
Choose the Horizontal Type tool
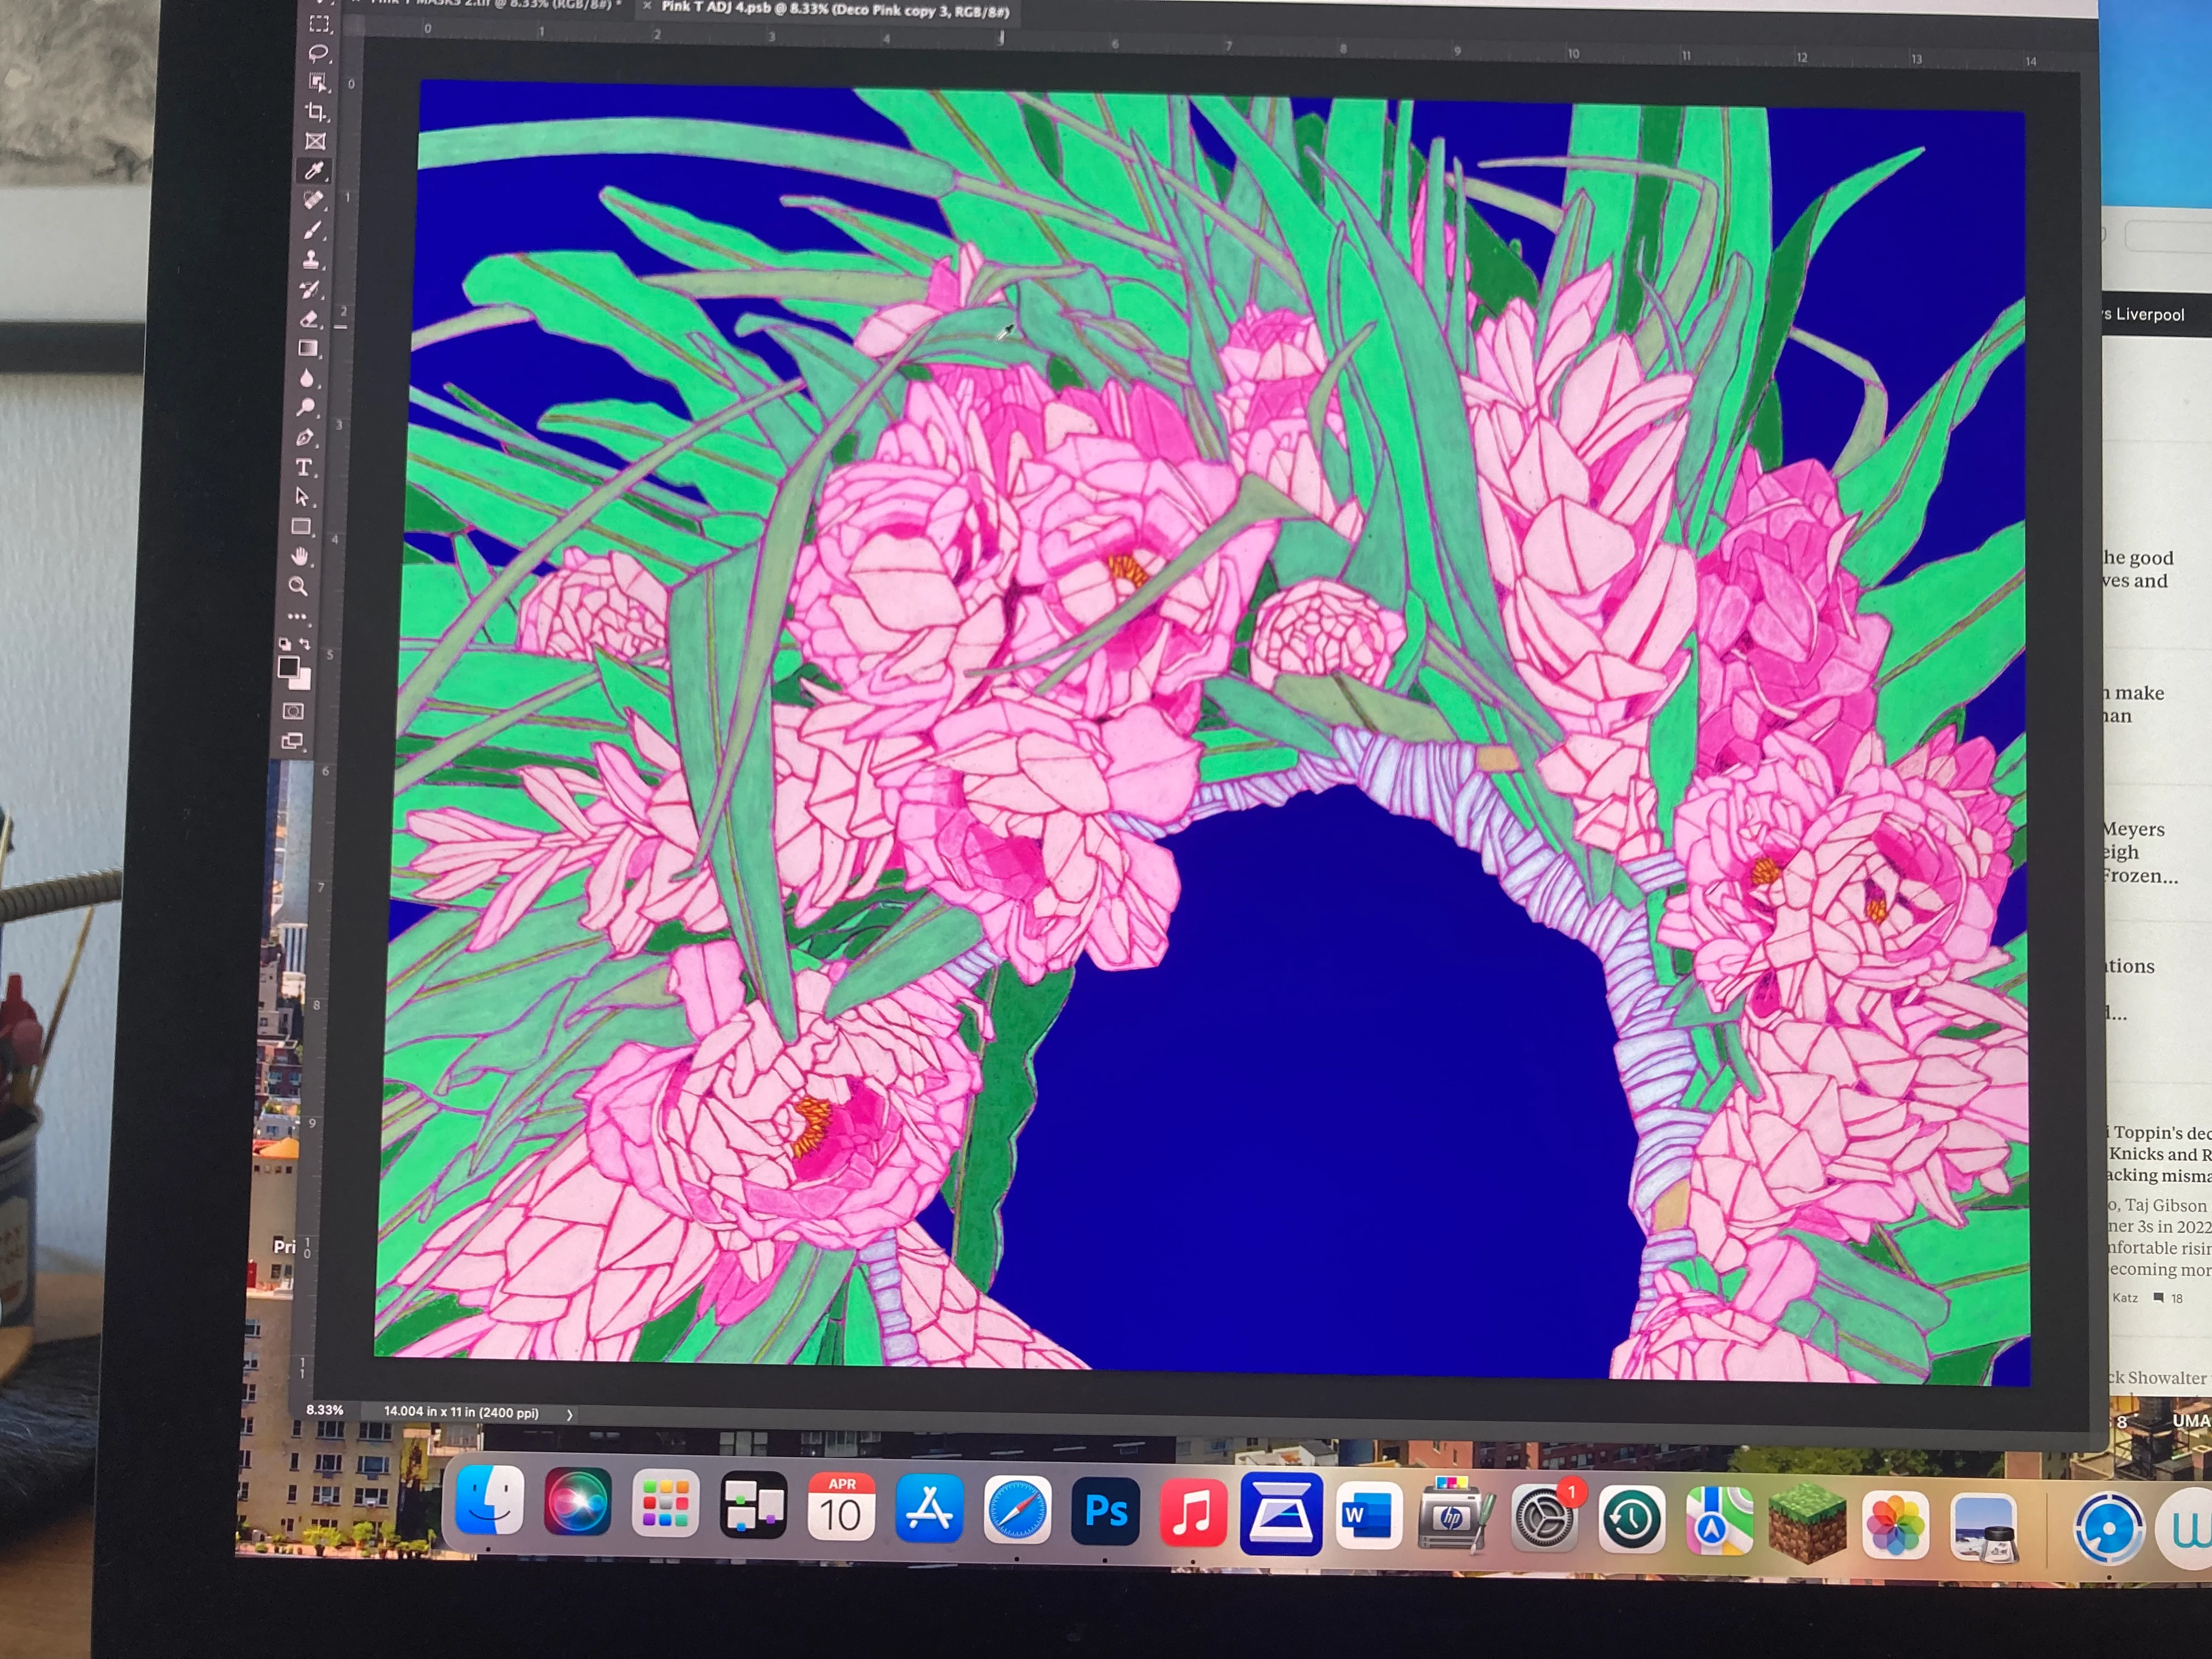[304, 467]
